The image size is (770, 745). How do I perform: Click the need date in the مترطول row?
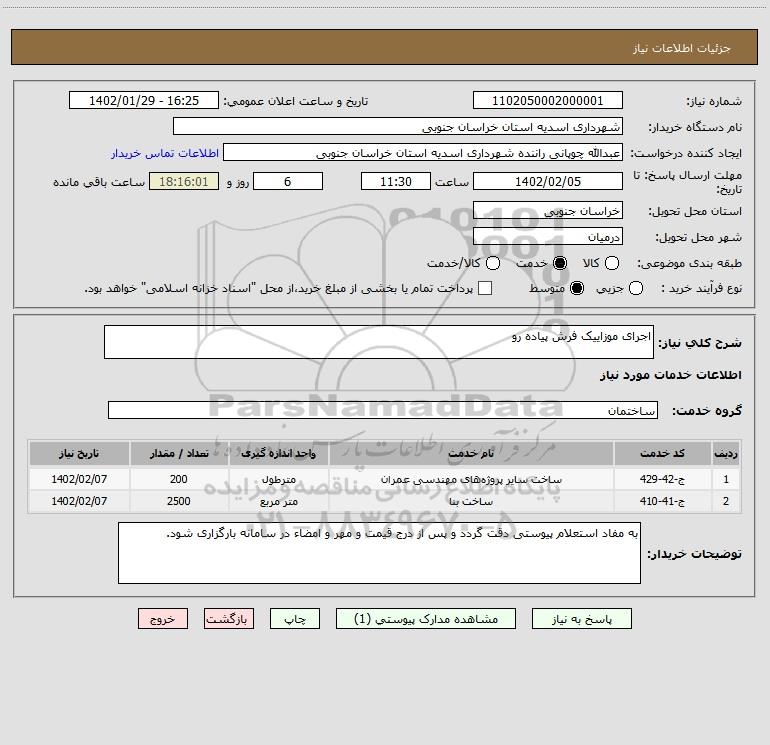(x=79, y=479)
